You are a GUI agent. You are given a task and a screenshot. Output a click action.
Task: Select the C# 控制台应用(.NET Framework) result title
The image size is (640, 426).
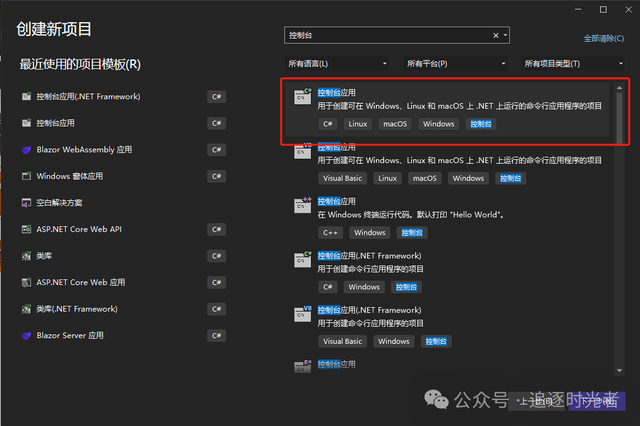tap(369, 256)
